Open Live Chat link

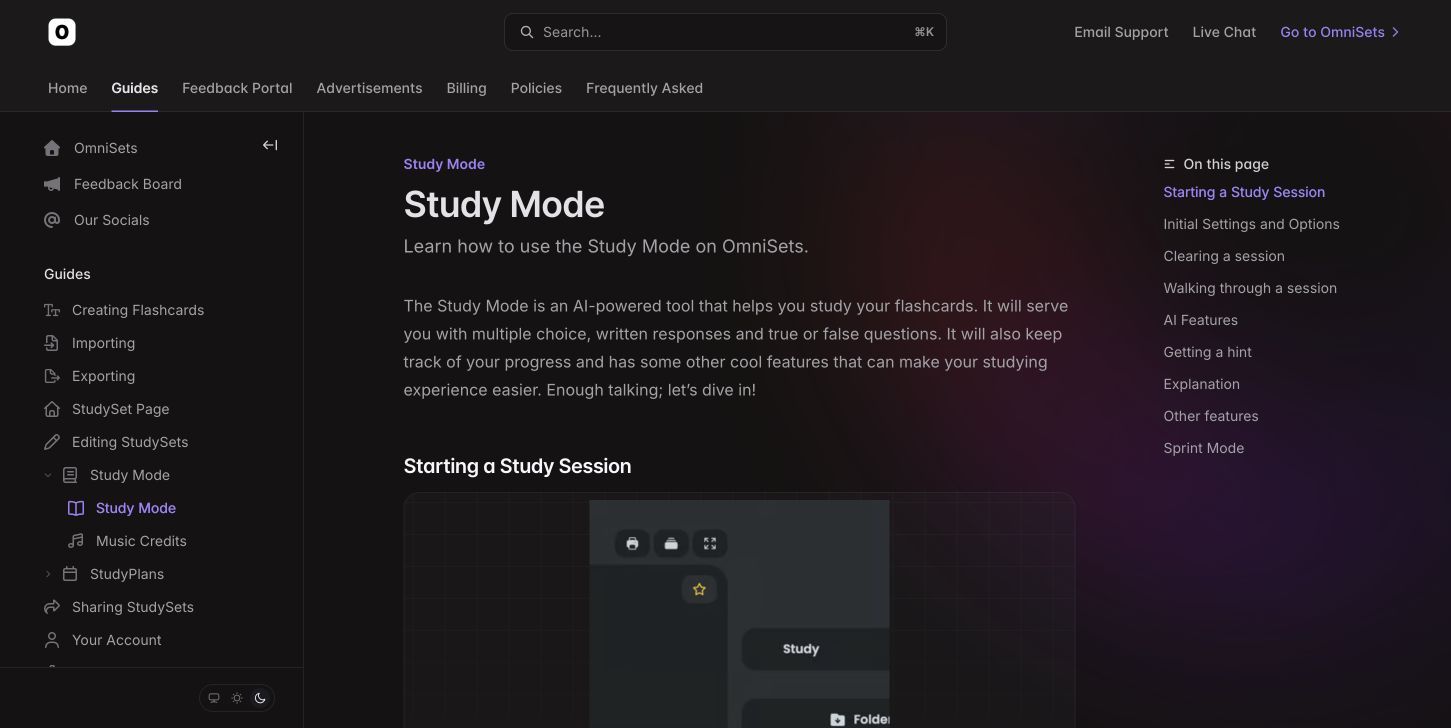(x=1224, y=32)
